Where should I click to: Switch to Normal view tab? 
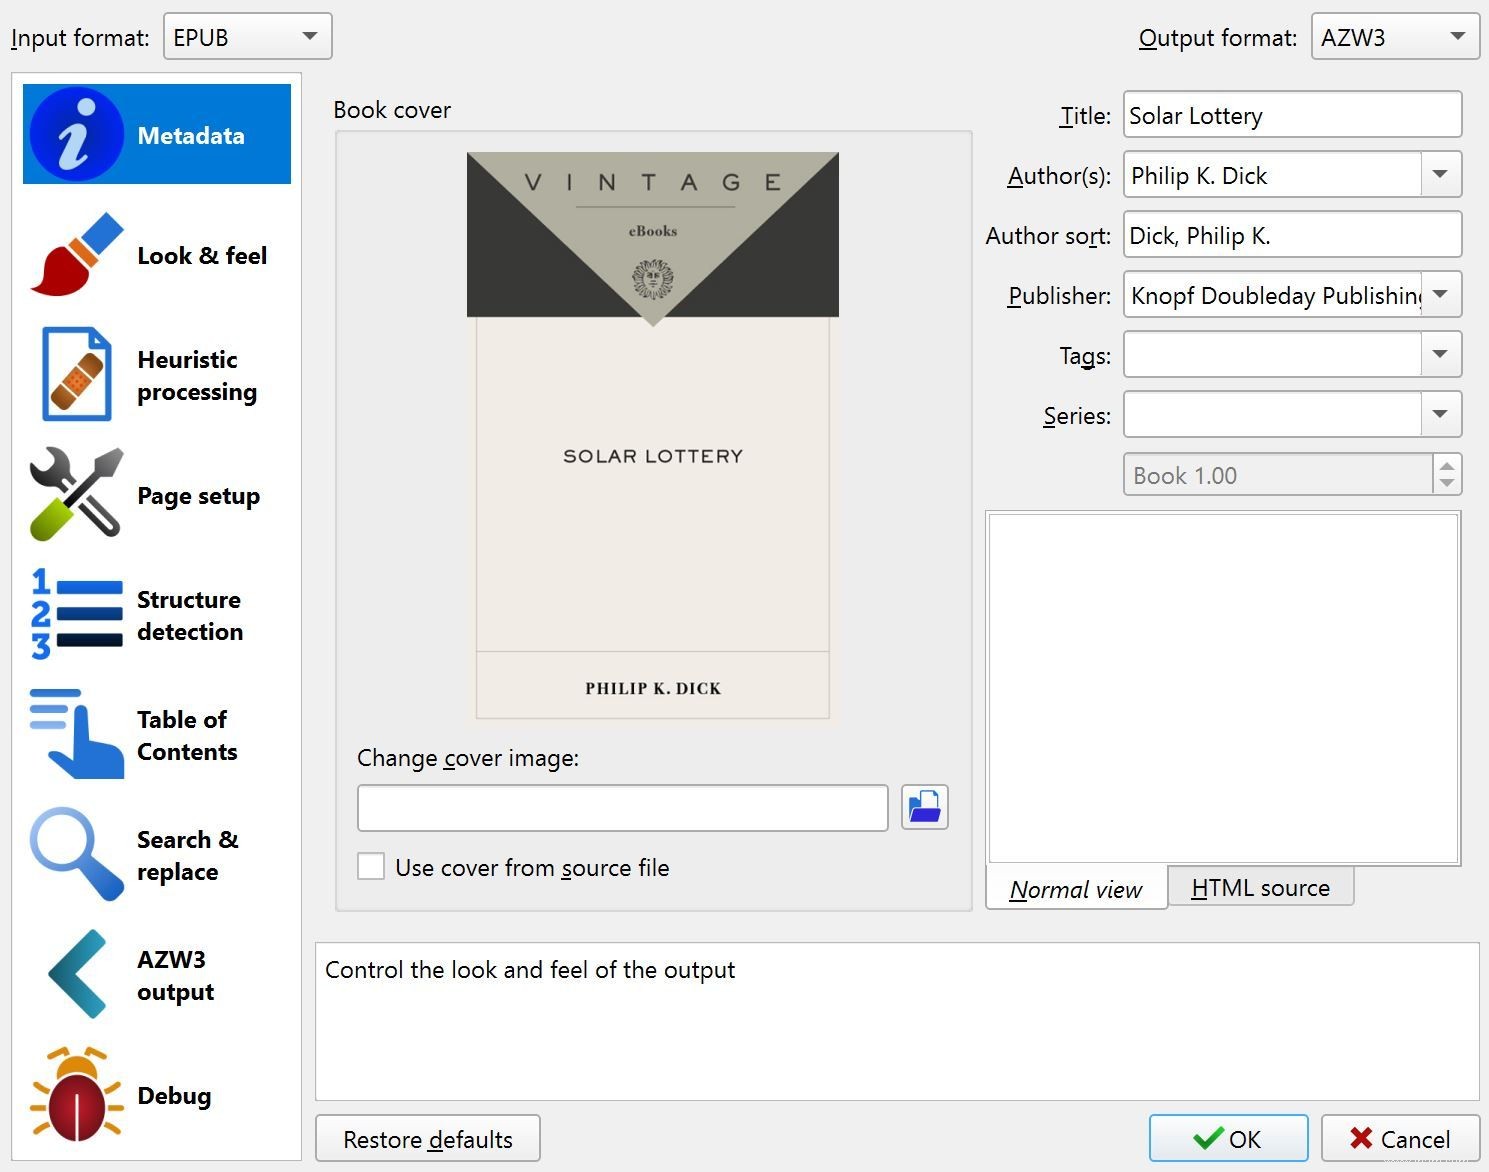(x=1076, y=888)
